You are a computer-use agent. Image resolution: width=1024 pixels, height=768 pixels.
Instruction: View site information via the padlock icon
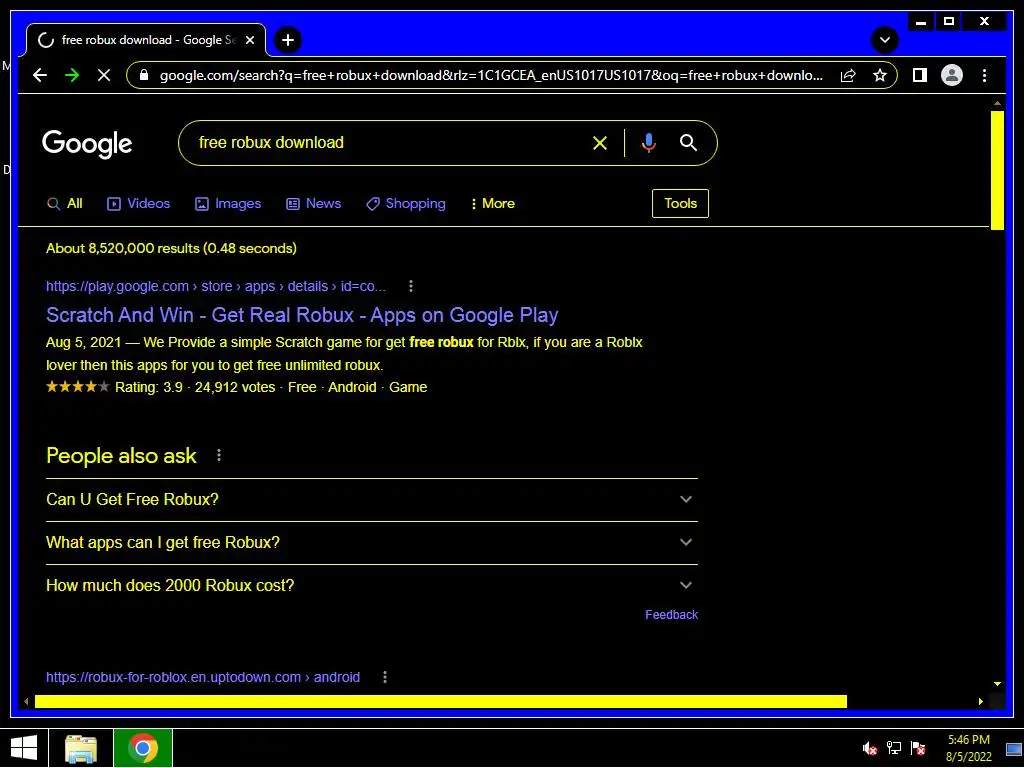144,75
